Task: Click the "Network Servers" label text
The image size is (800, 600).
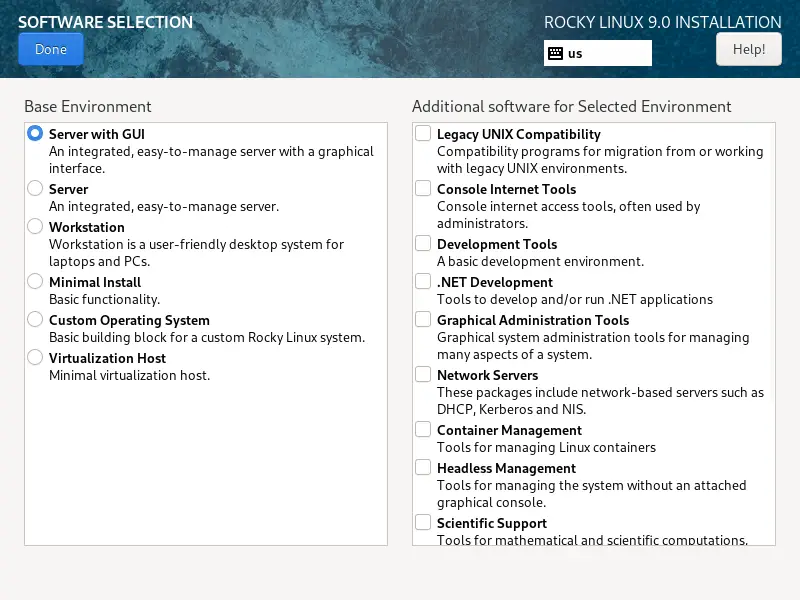Action: [488, 376]
